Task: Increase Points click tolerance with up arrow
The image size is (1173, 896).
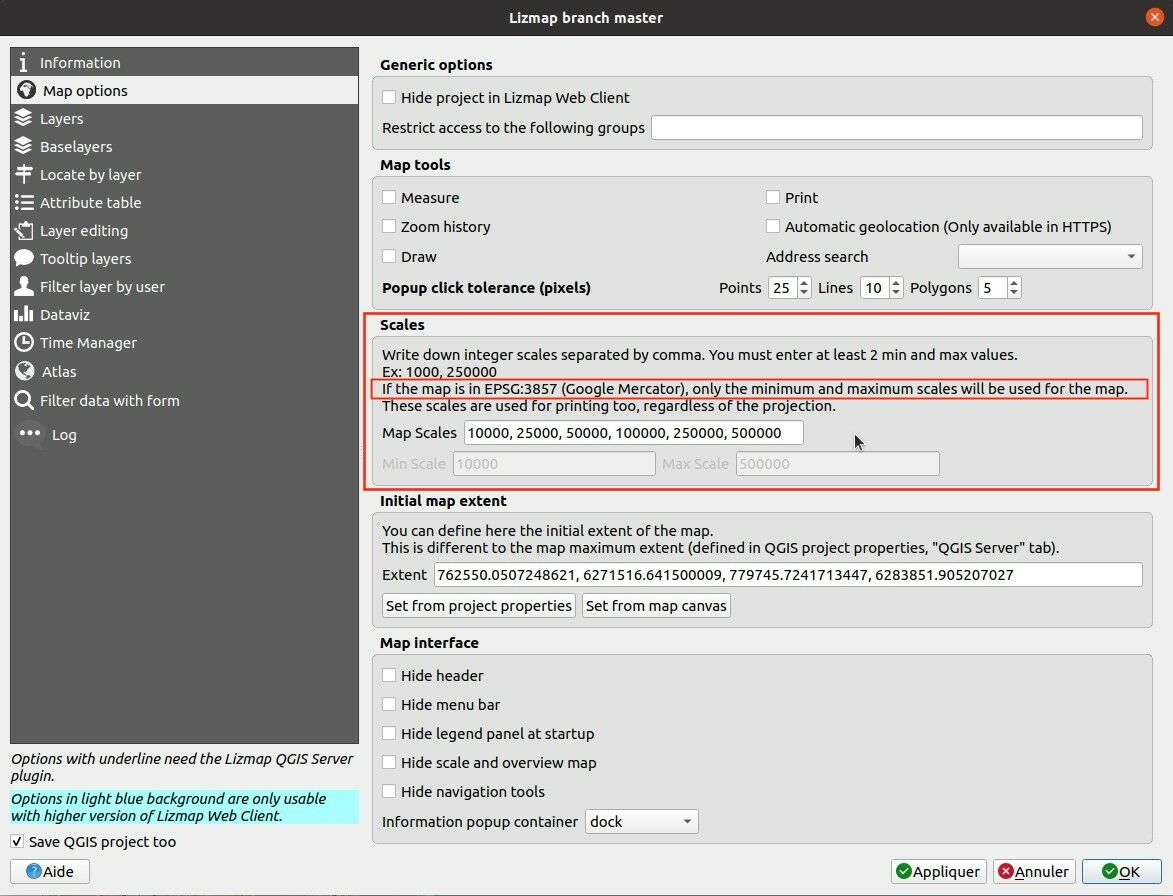Action: [x=806, y=283]
